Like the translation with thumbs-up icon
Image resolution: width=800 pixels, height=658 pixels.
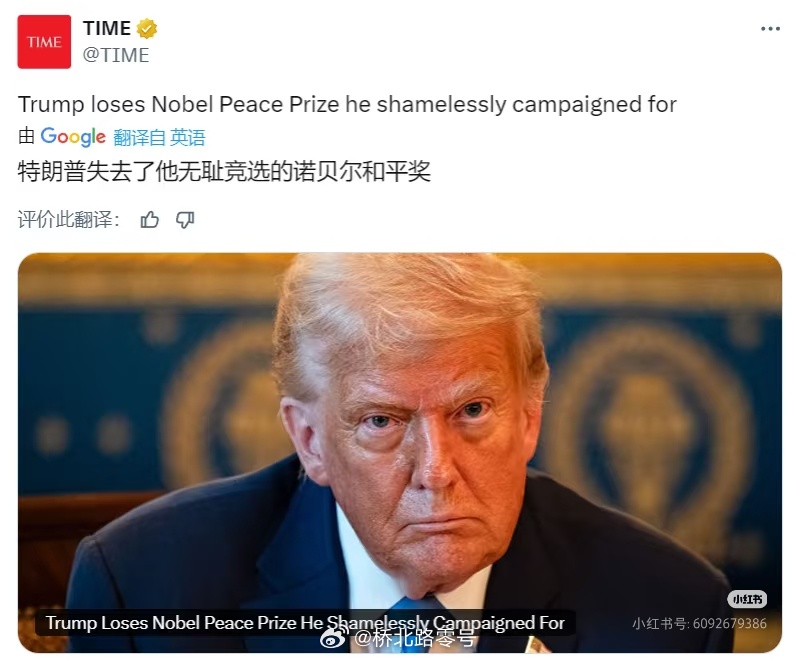click(x=149, y=220)
